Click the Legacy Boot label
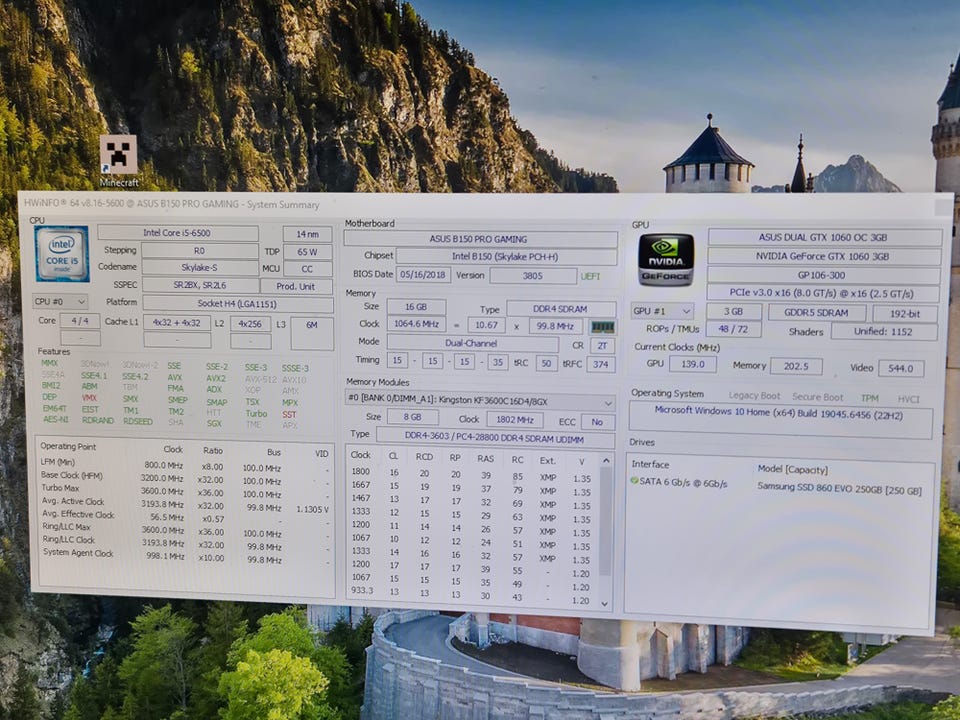Image resolution: width=960 pixels, height=720 pixels. (754, 396)
